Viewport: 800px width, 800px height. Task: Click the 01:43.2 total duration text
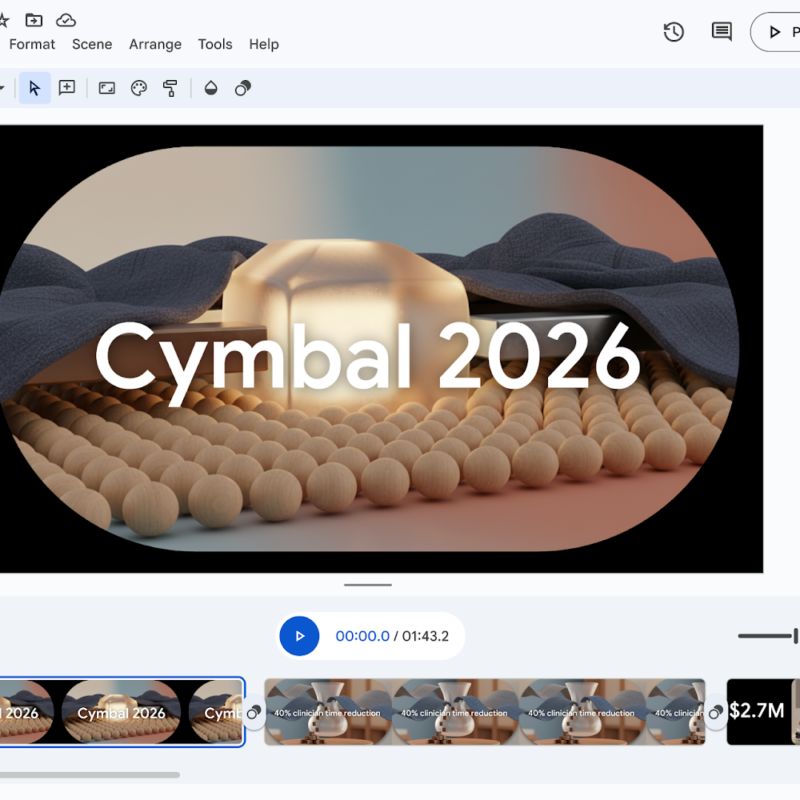[425, 636]
